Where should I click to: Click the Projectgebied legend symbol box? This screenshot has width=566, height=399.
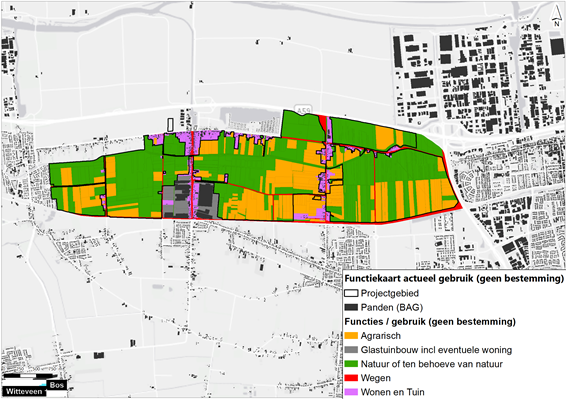pos(351,293)
